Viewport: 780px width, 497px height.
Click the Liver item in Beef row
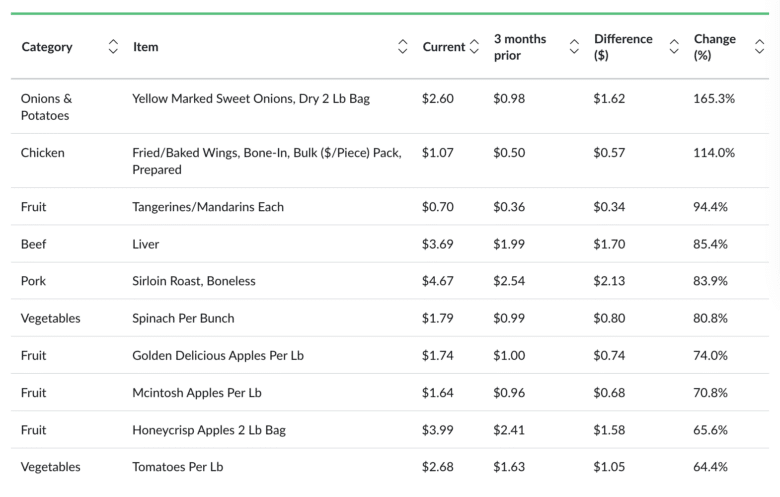[x=145, y=244]
